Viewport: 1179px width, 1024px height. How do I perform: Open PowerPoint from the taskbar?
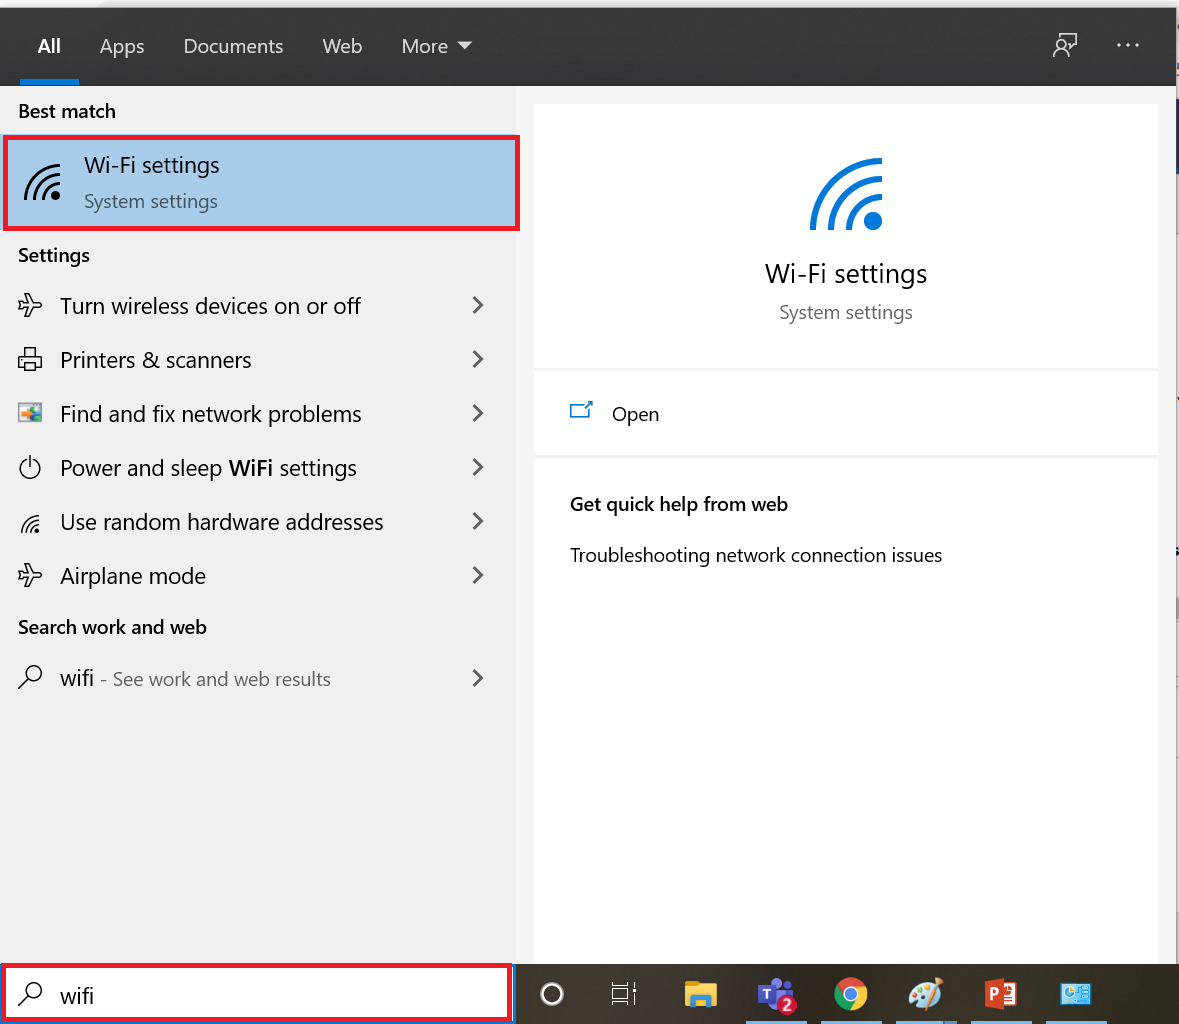(1000, 994)
